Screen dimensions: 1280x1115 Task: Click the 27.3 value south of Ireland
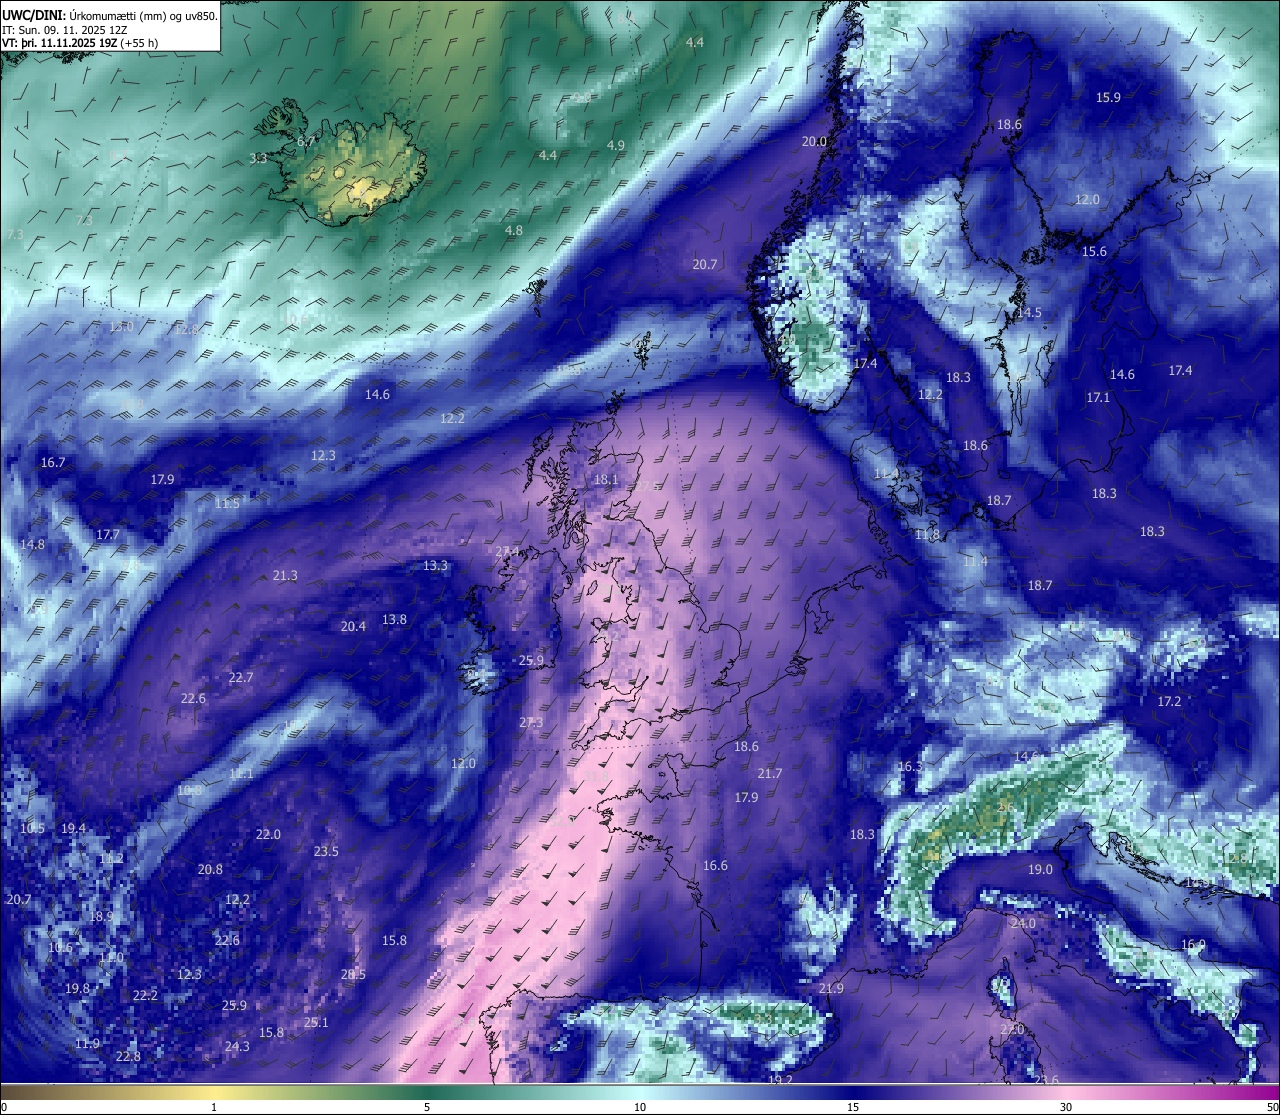pyautogui.click(x=531, y=722)
